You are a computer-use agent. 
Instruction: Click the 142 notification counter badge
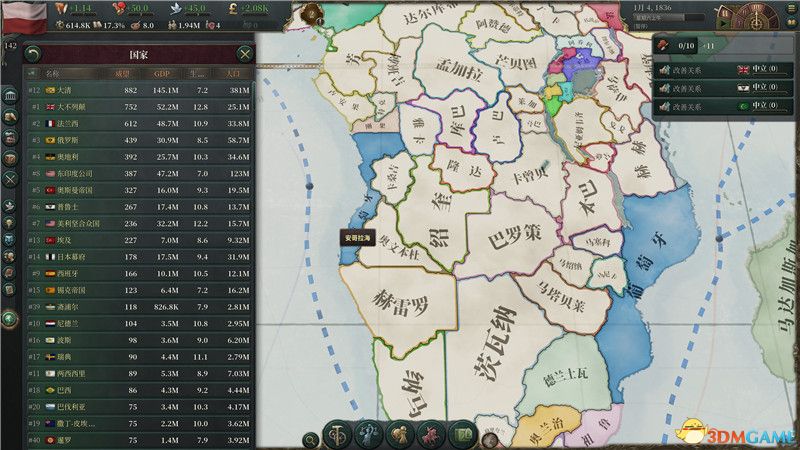(10, 45)
